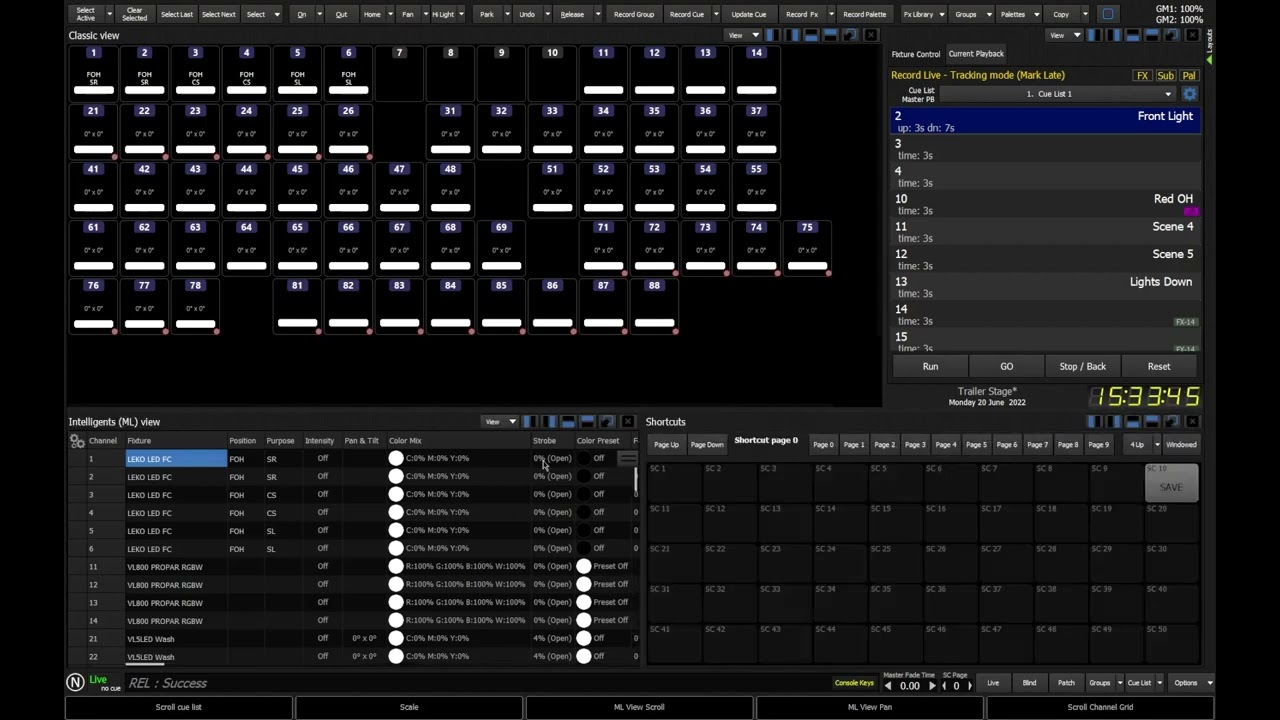Go to shortcut Page 0
1280x720 pixels.
pyautogui.click(x=823, y=445)
